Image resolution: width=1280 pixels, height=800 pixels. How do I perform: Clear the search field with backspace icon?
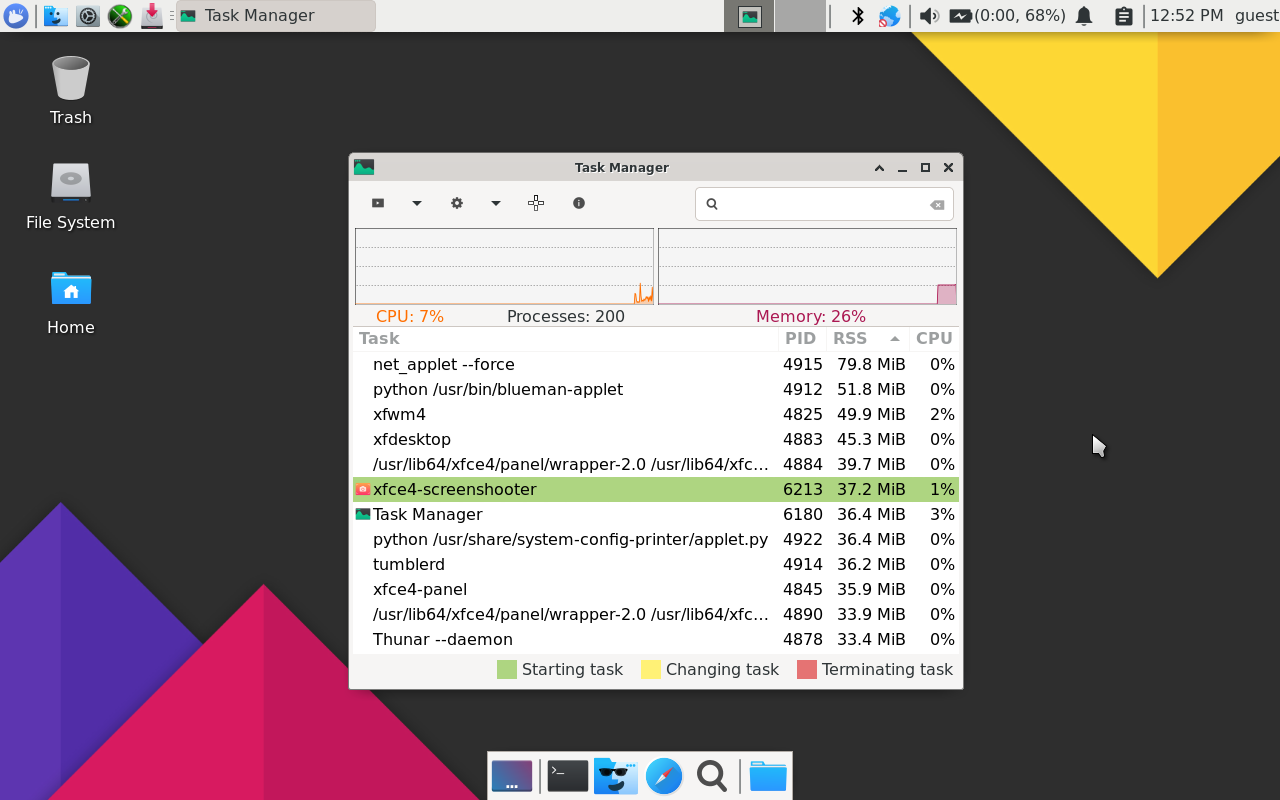tap(937, 205)
